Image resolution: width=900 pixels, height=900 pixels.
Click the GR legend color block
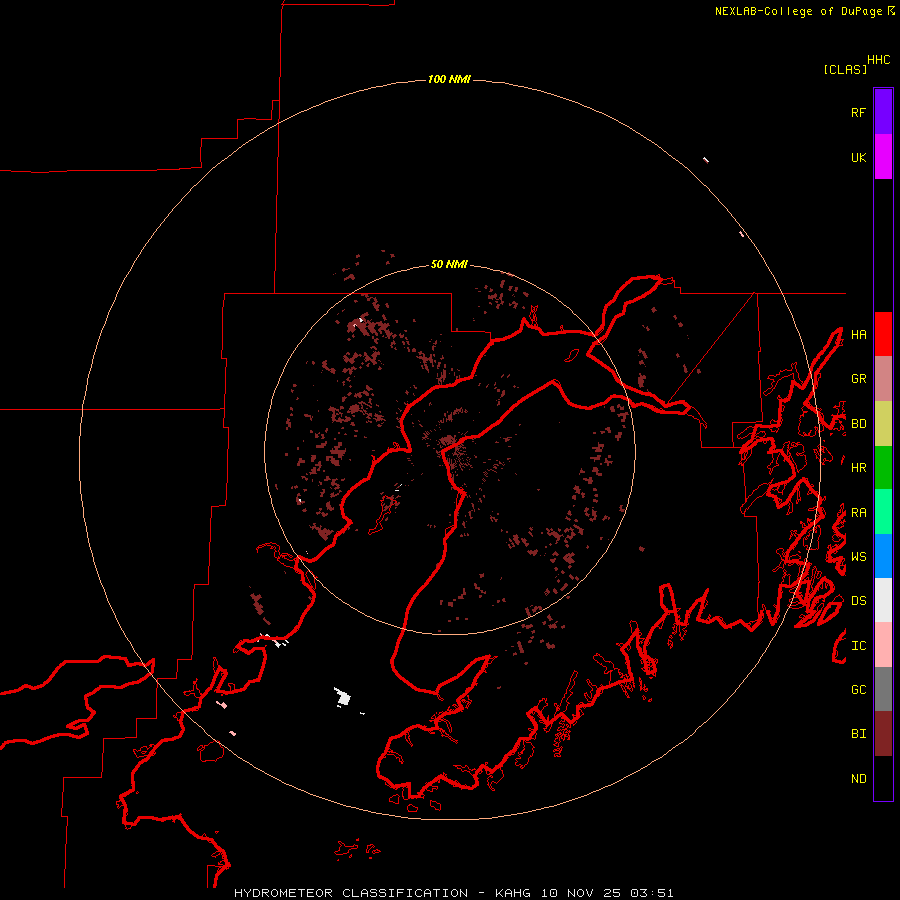coord(883,378)
